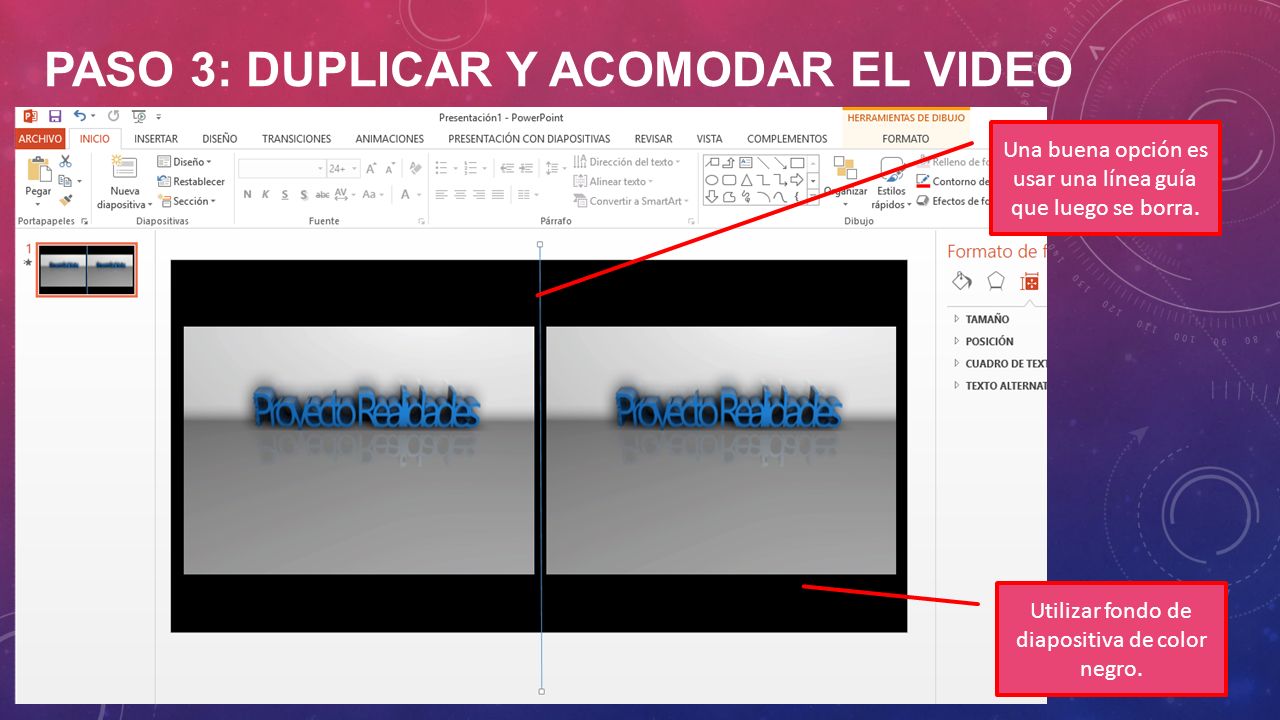The image size is (1280, 720).
Task: Switch to the INSERTAR tab
Action: (156, 139)
